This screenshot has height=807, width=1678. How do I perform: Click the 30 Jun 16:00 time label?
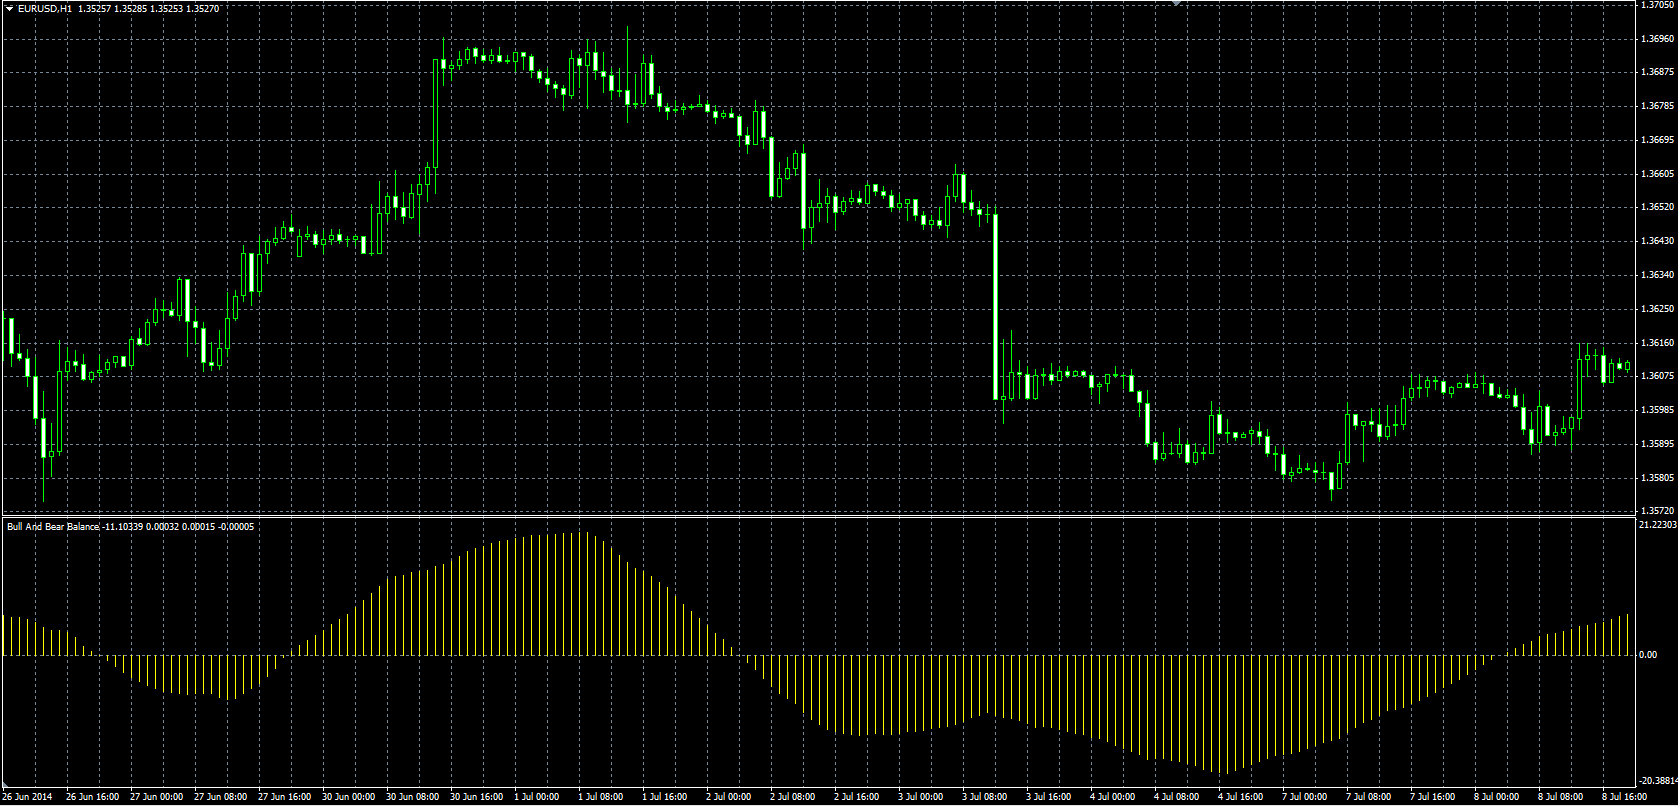click(476, 797)
